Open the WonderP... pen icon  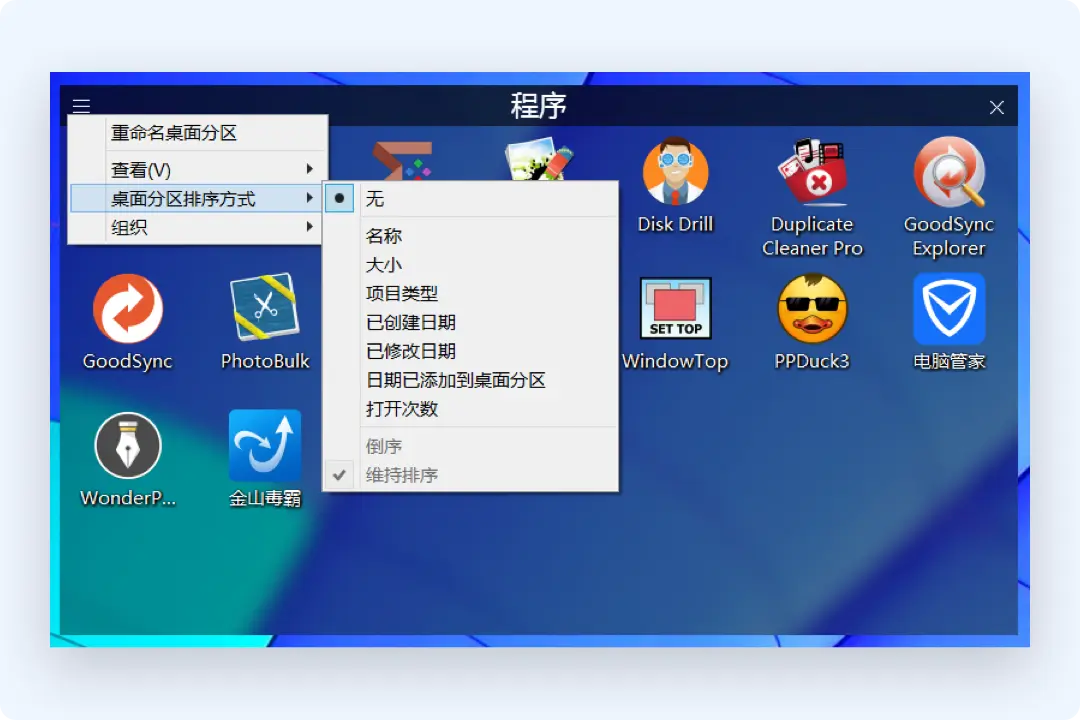[127, 446]
